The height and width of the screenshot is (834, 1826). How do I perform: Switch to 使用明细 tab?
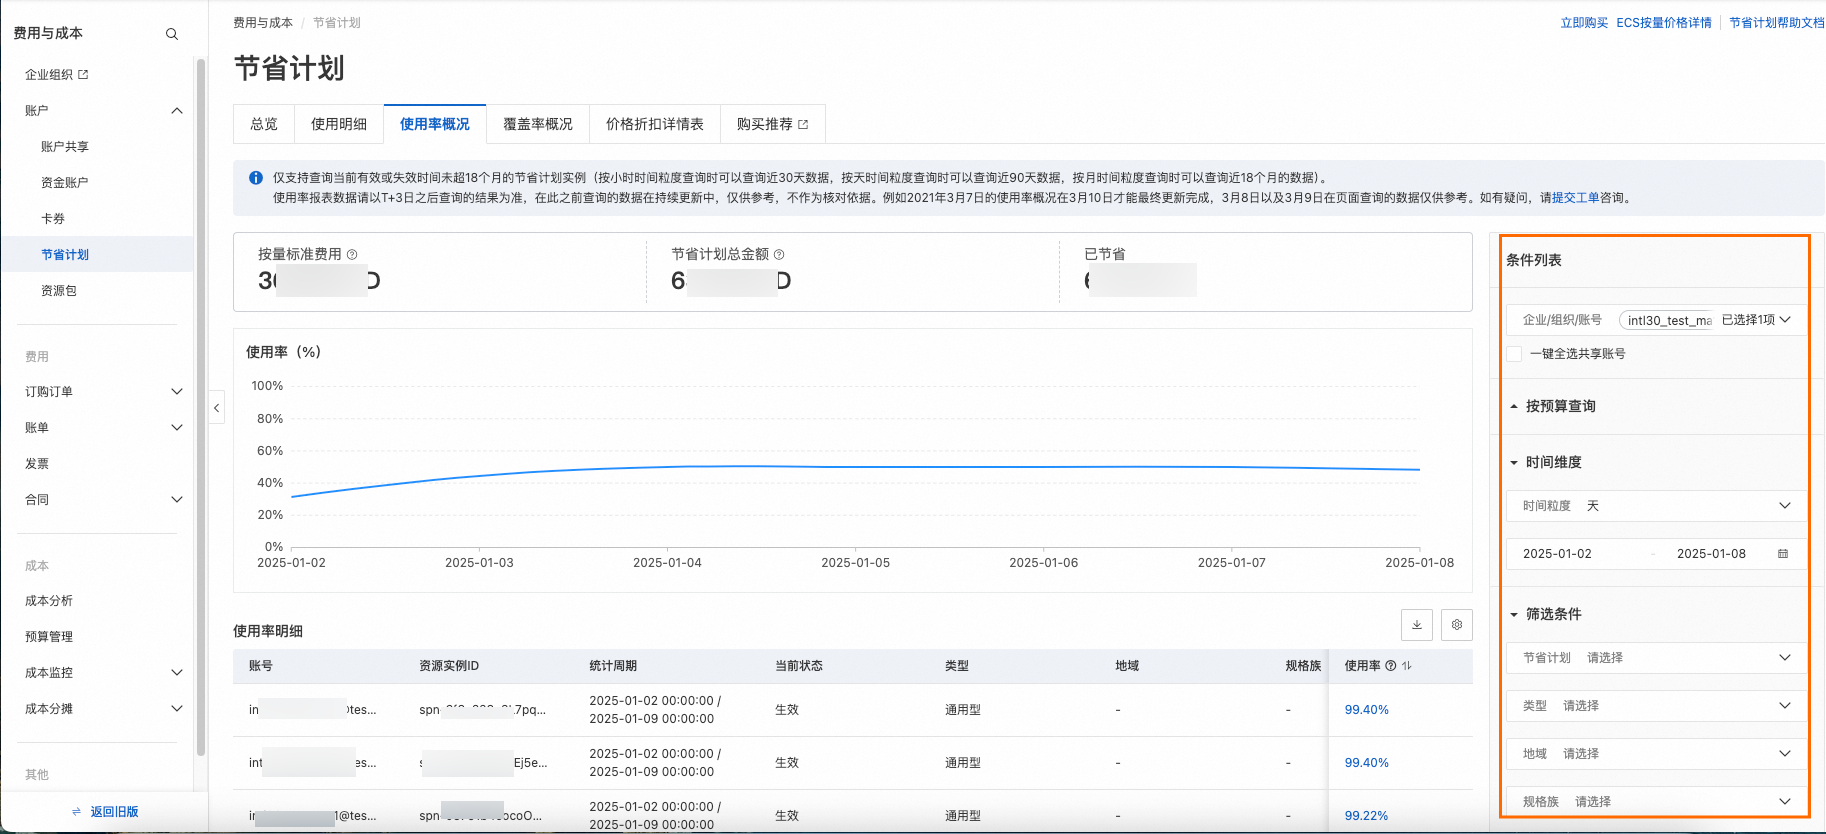[x=339, y=124]
